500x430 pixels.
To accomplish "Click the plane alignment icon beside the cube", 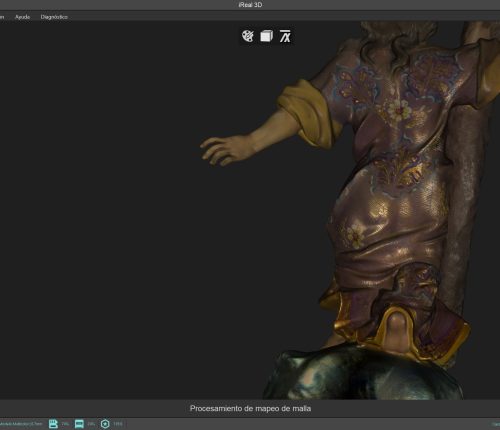I will 285,36.
